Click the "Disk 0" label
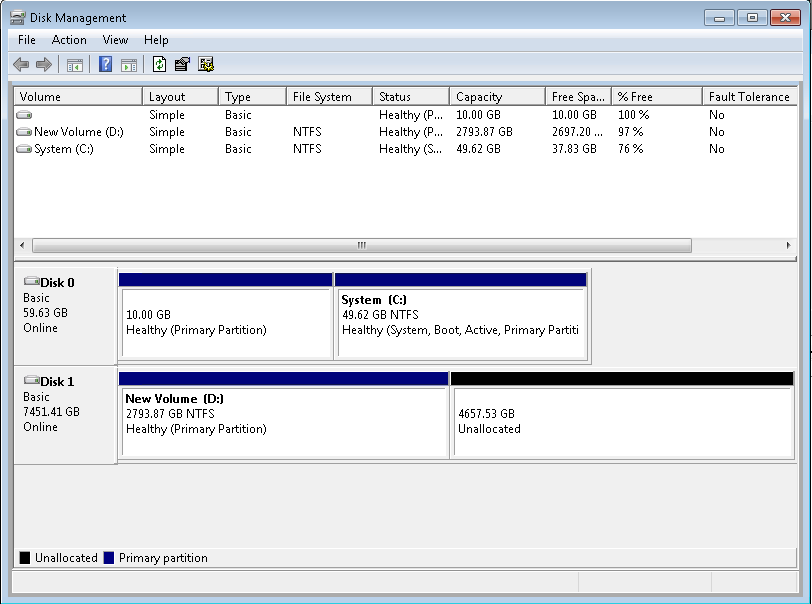812x604 pixels. tap(57, 283)
